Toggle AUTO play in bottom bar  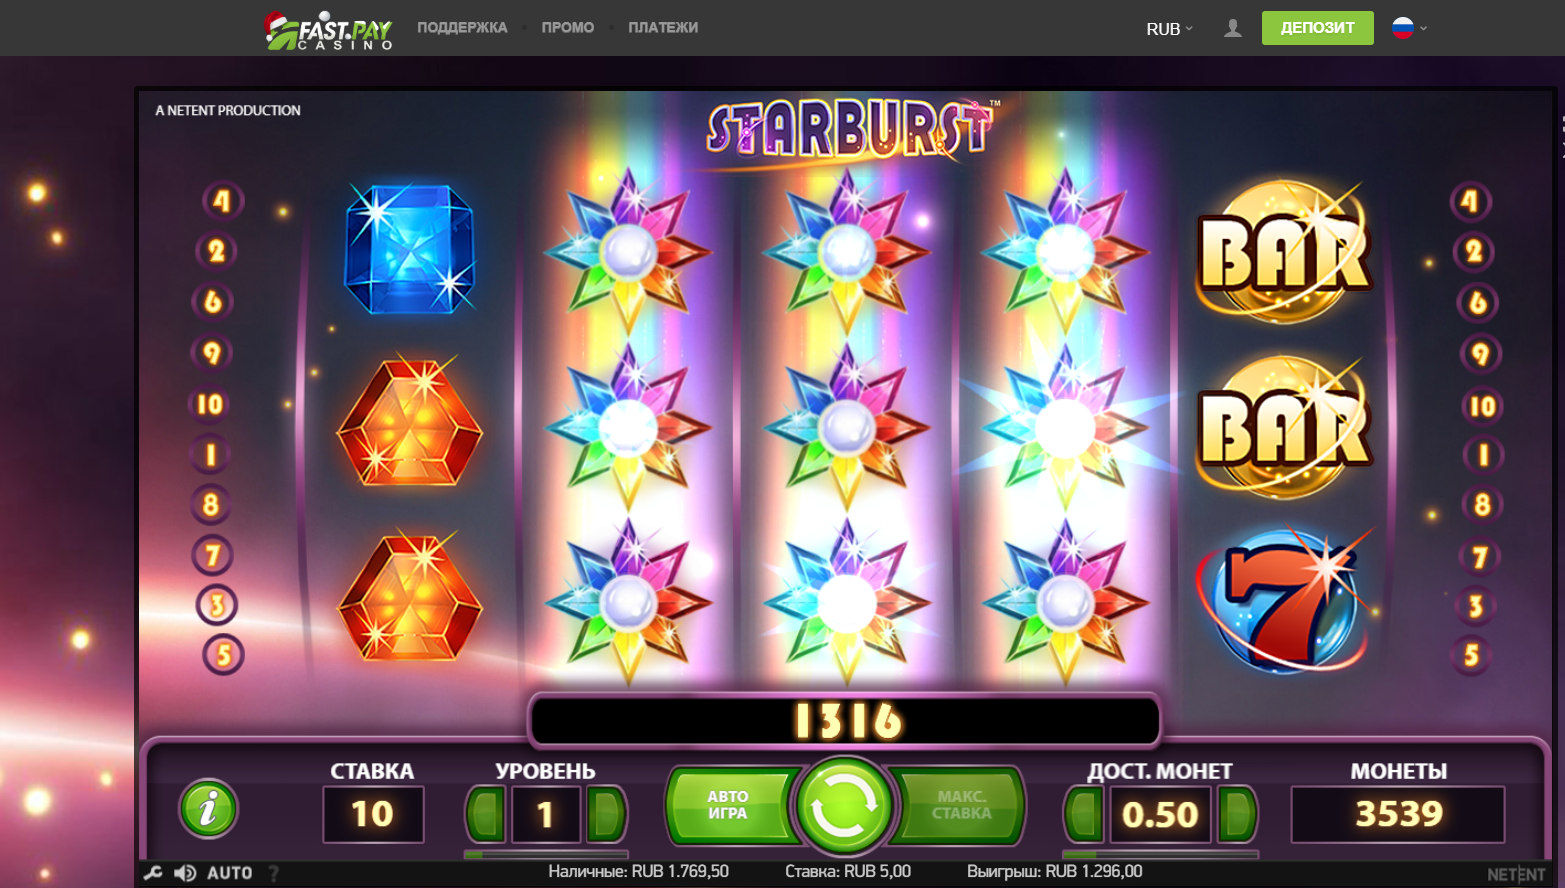pyautogui.click(x=229, y=873)
